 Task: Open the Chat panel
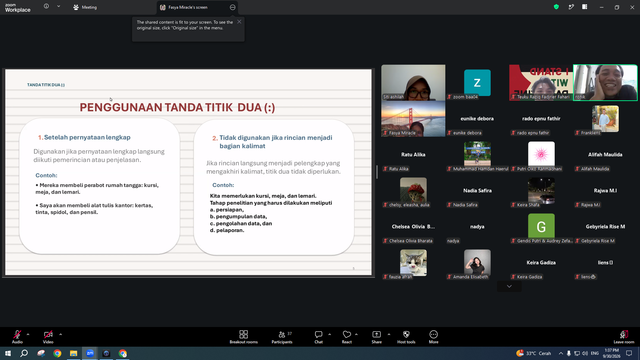click(x=318, y=337)
